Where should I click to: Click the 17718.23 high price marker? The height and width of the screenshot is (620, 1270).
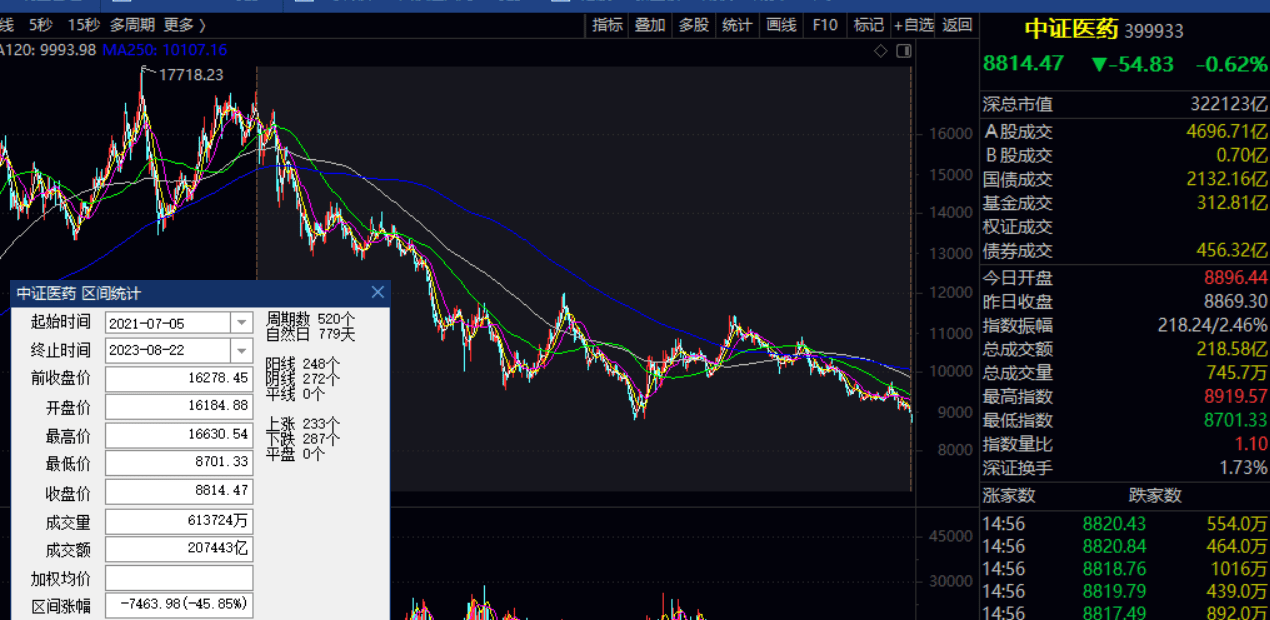point(191,75)
